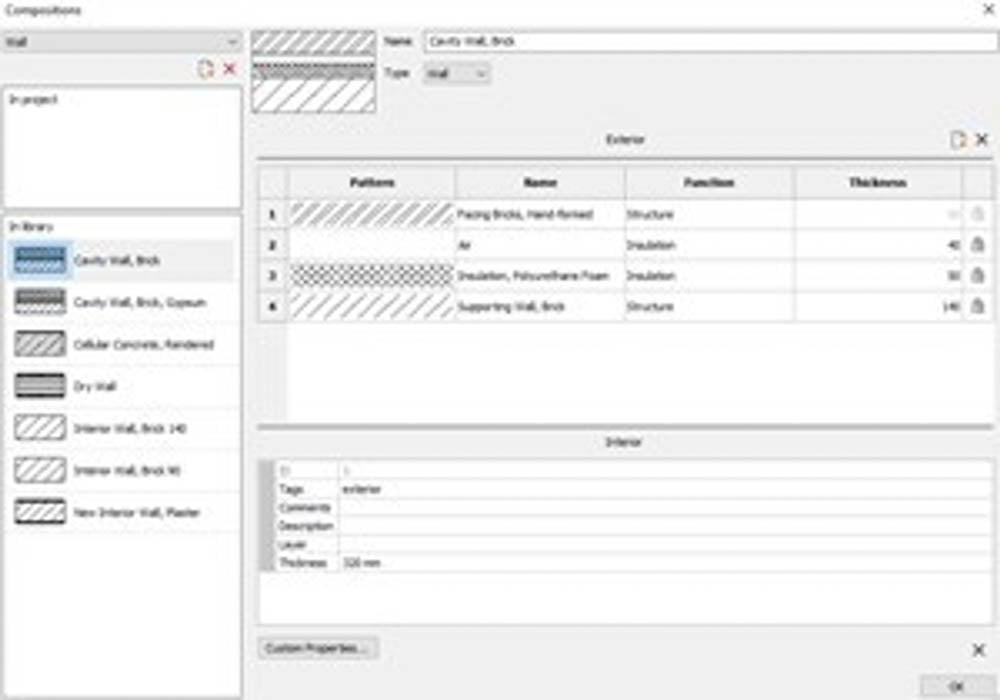The height and width of the screenshot is (700, 1000).
Task: Remove layer using the Exterior X icon
Action: pos(981,140)
